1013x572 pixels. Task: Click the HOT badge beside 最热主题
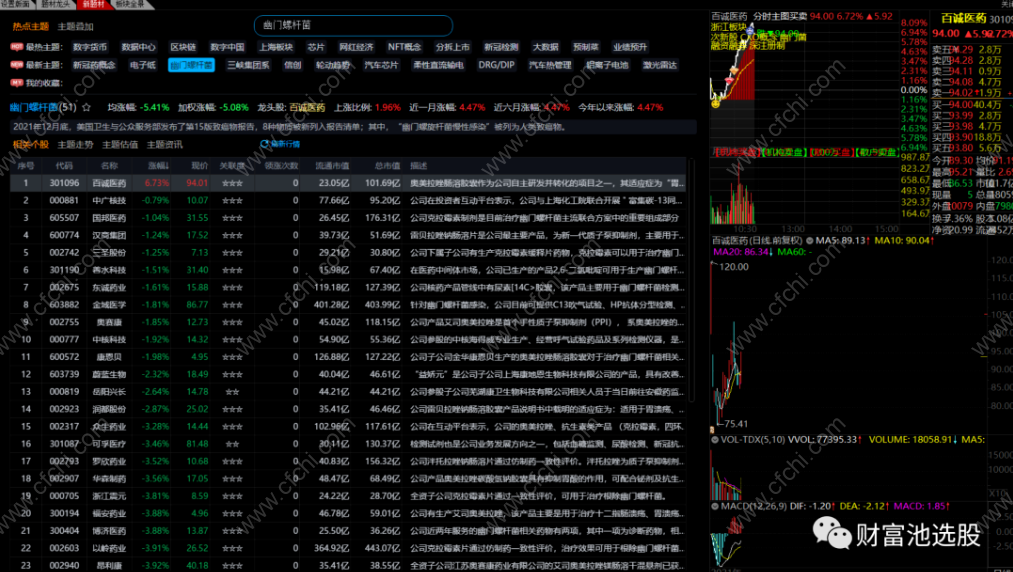(17, 47)
